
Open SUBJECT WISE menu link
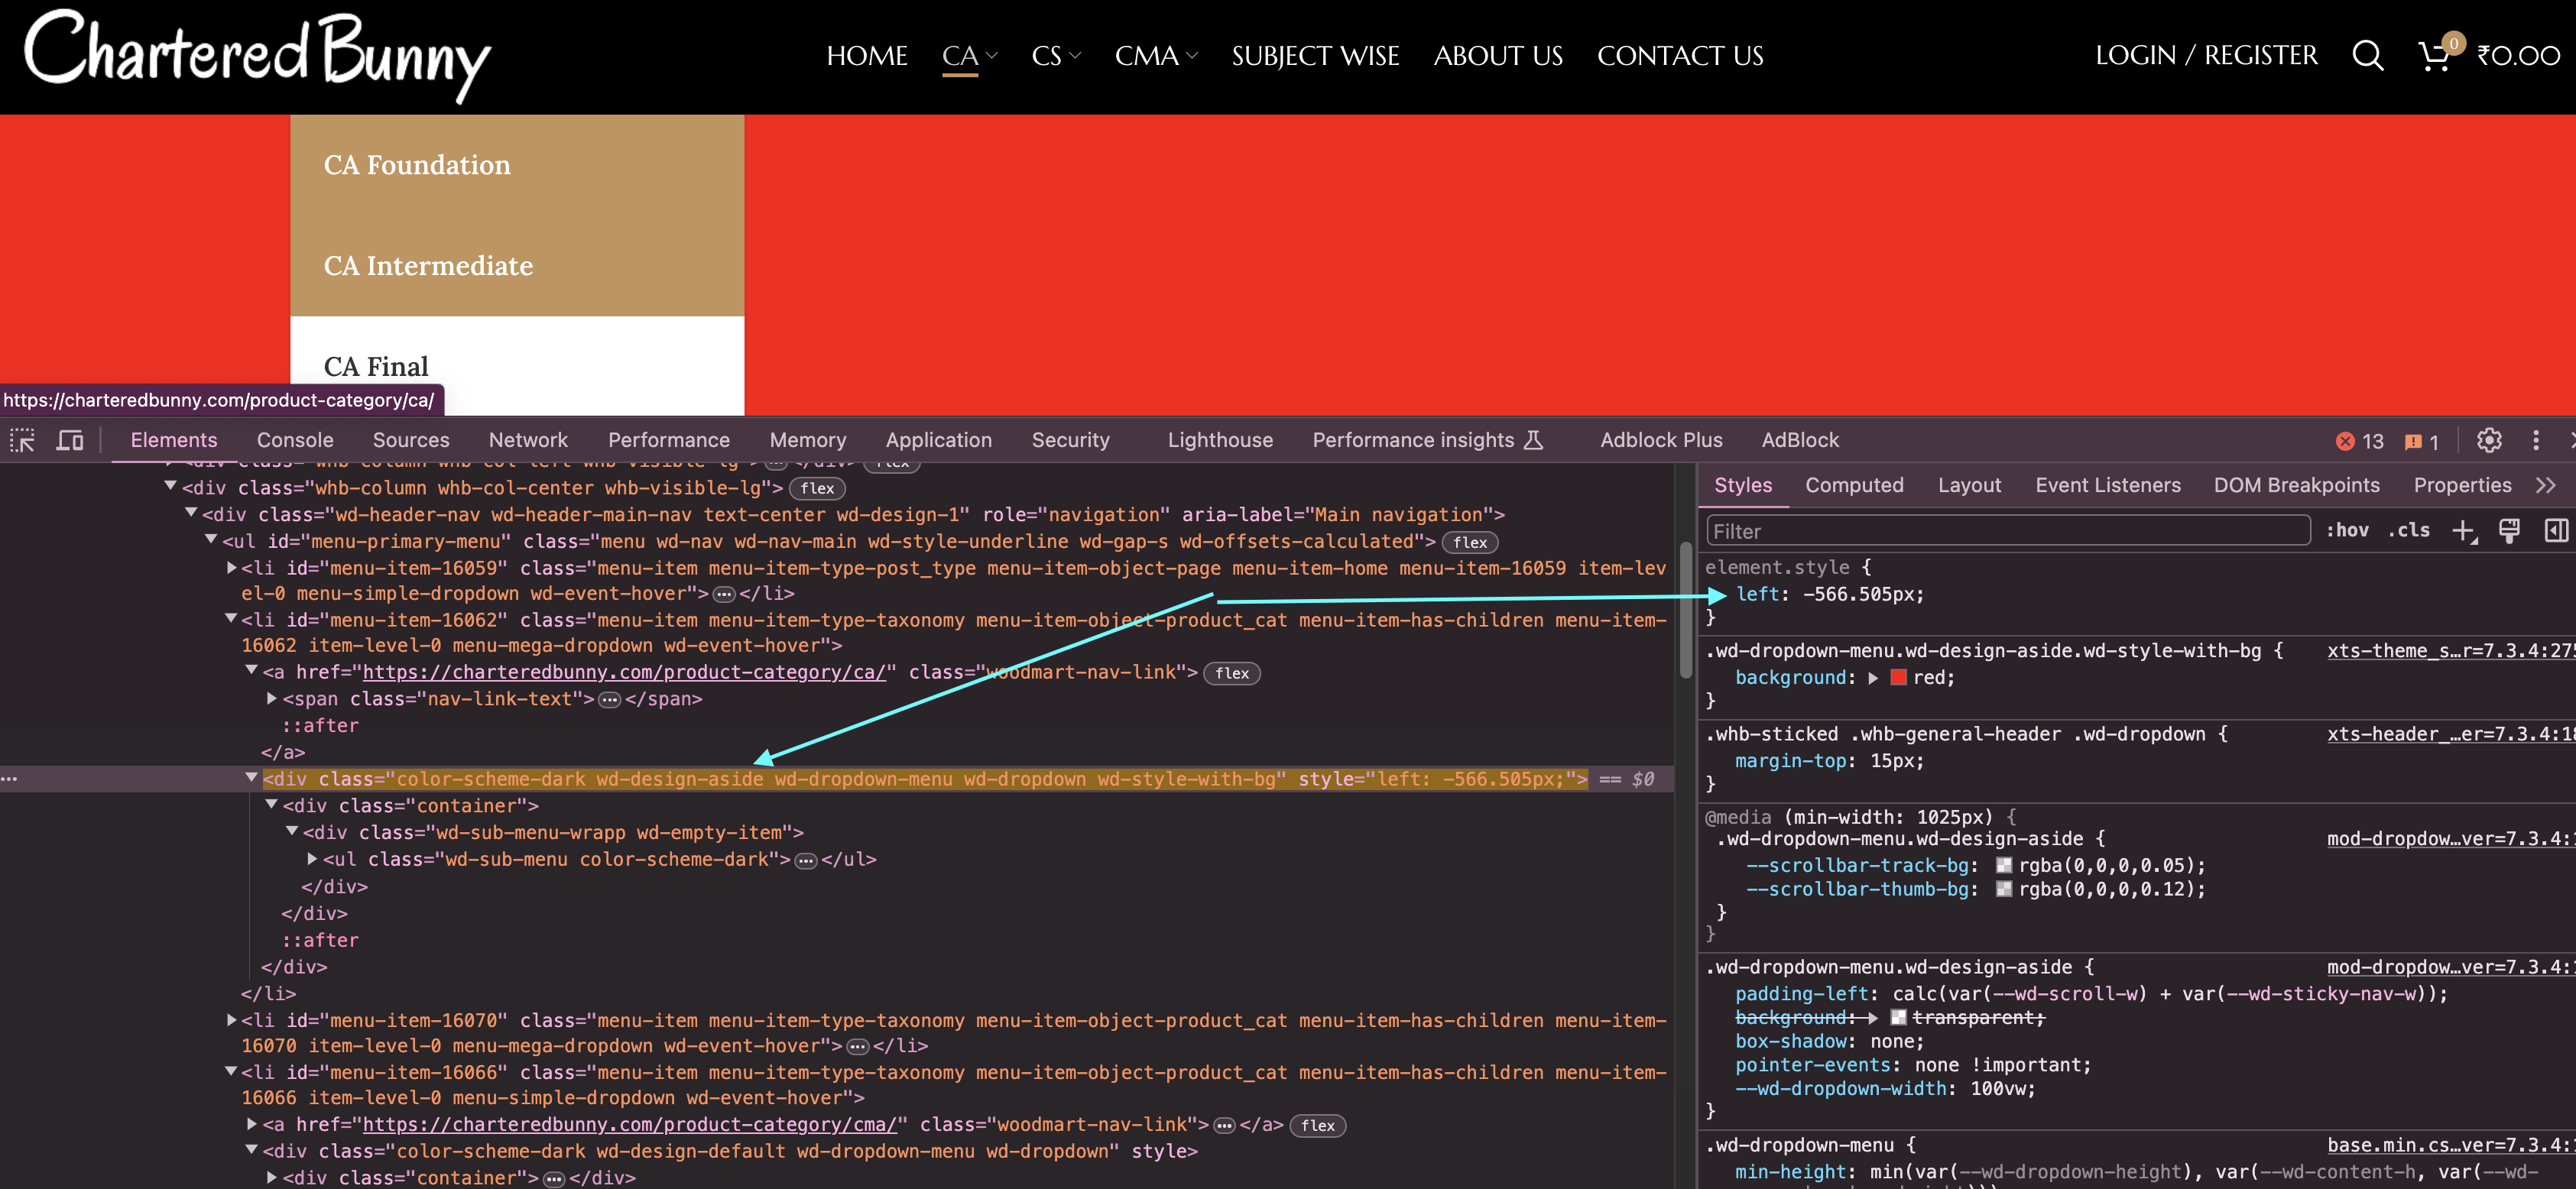click(1315, 56)
